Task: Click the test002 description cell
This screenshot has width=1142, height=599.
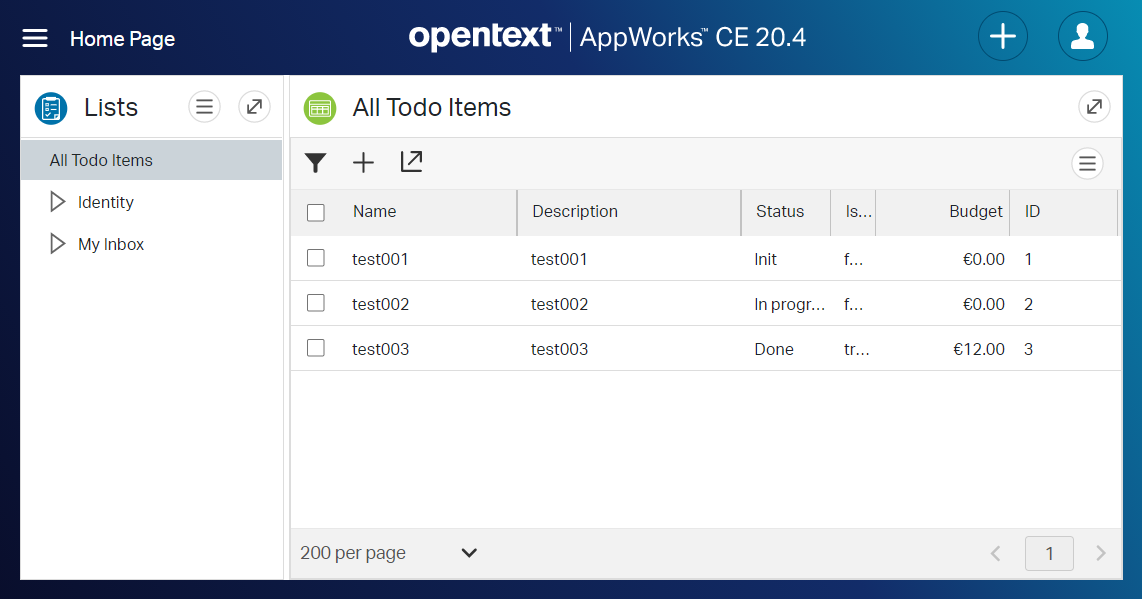Action: pyautogui.click(x=559, y=305)
